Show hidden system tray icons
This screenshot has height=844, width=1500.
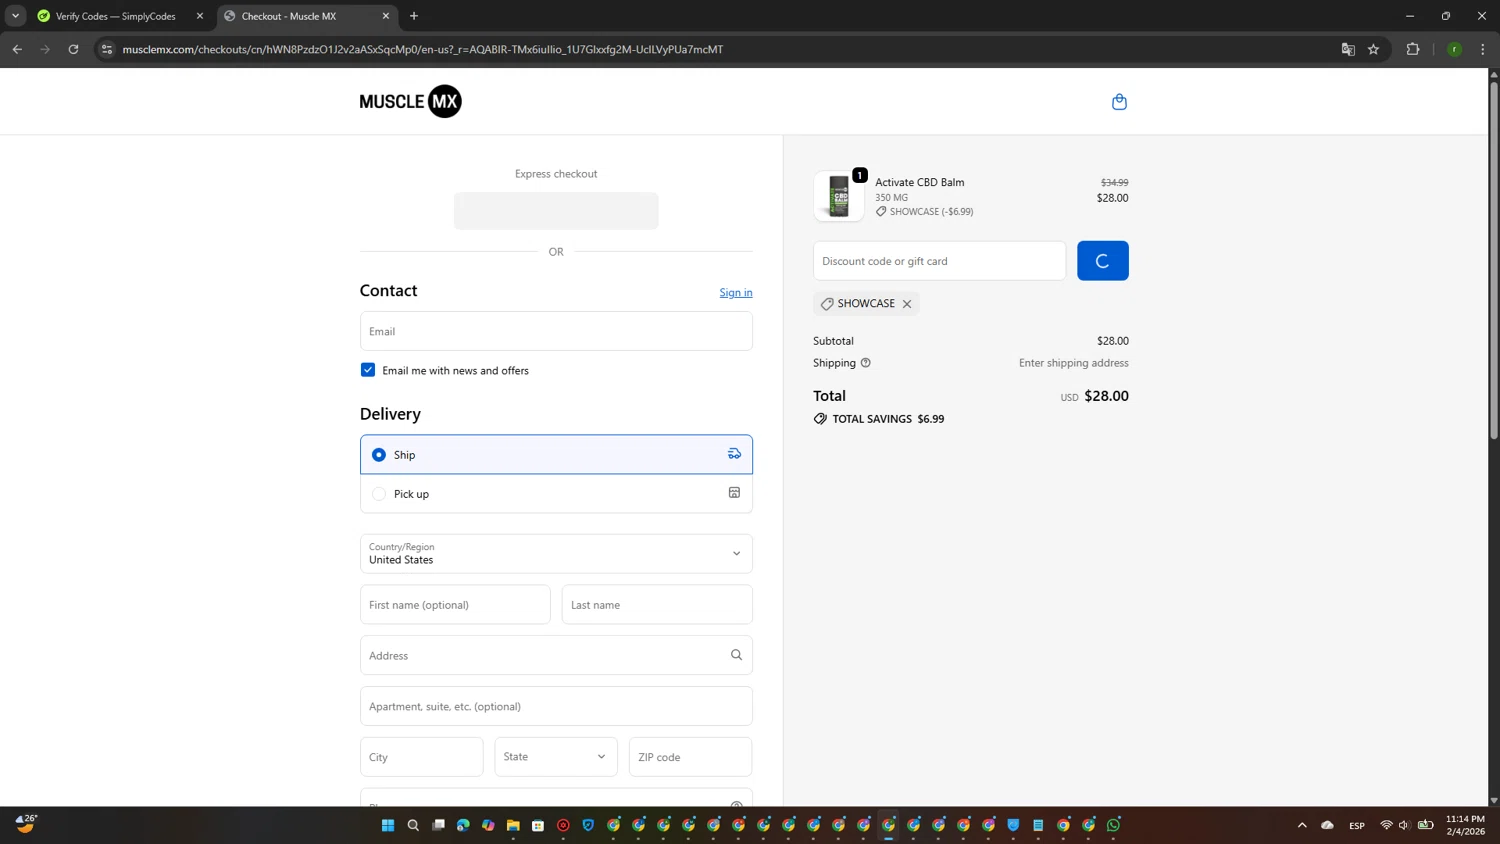pos(1302,825)
